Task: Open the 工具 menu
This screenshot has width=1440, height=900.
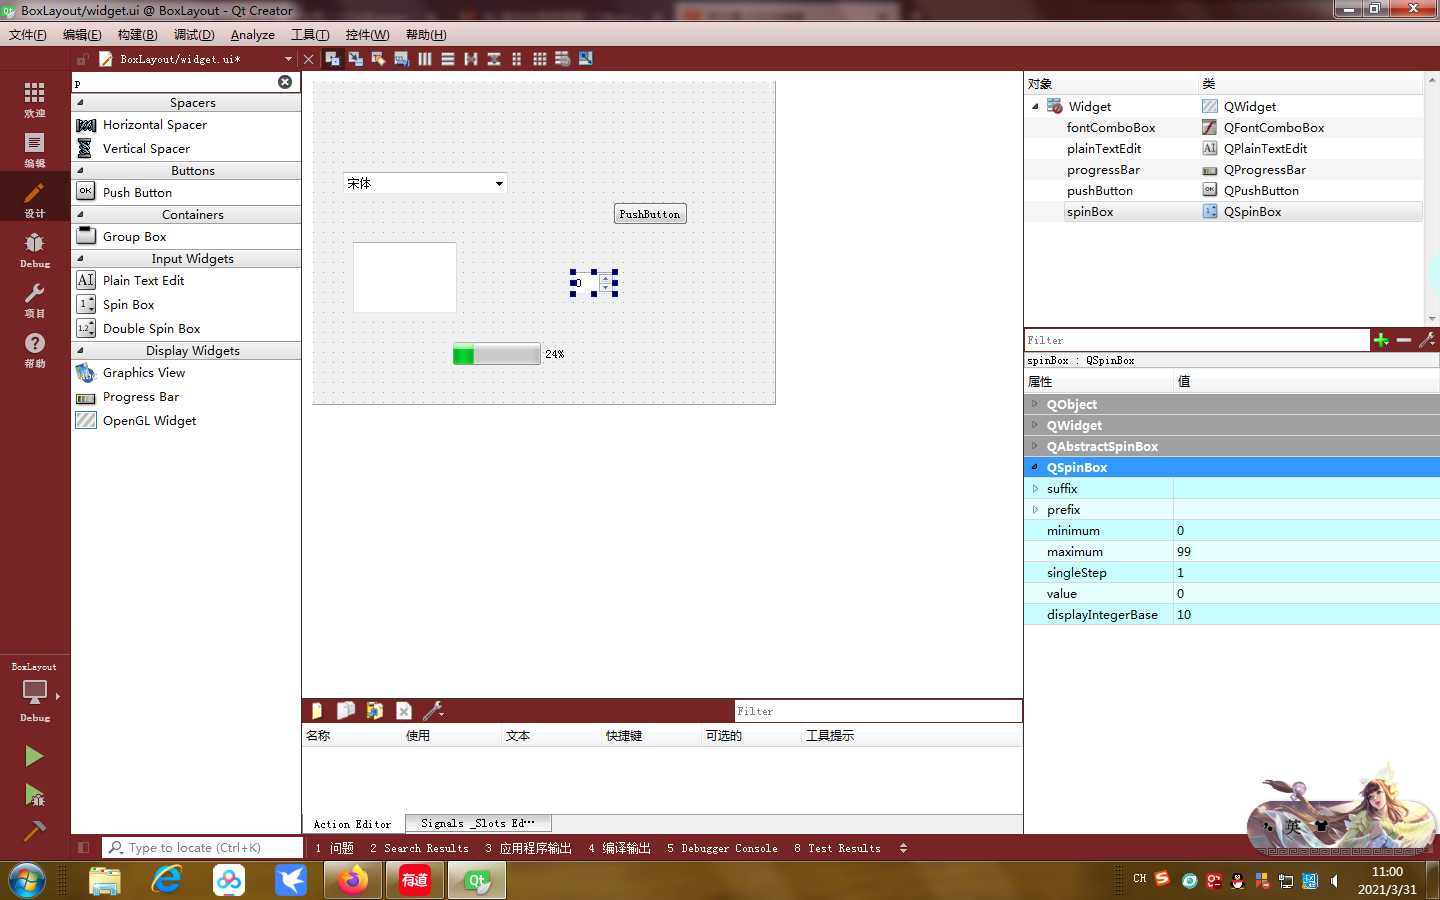Action: click(310, 34)
